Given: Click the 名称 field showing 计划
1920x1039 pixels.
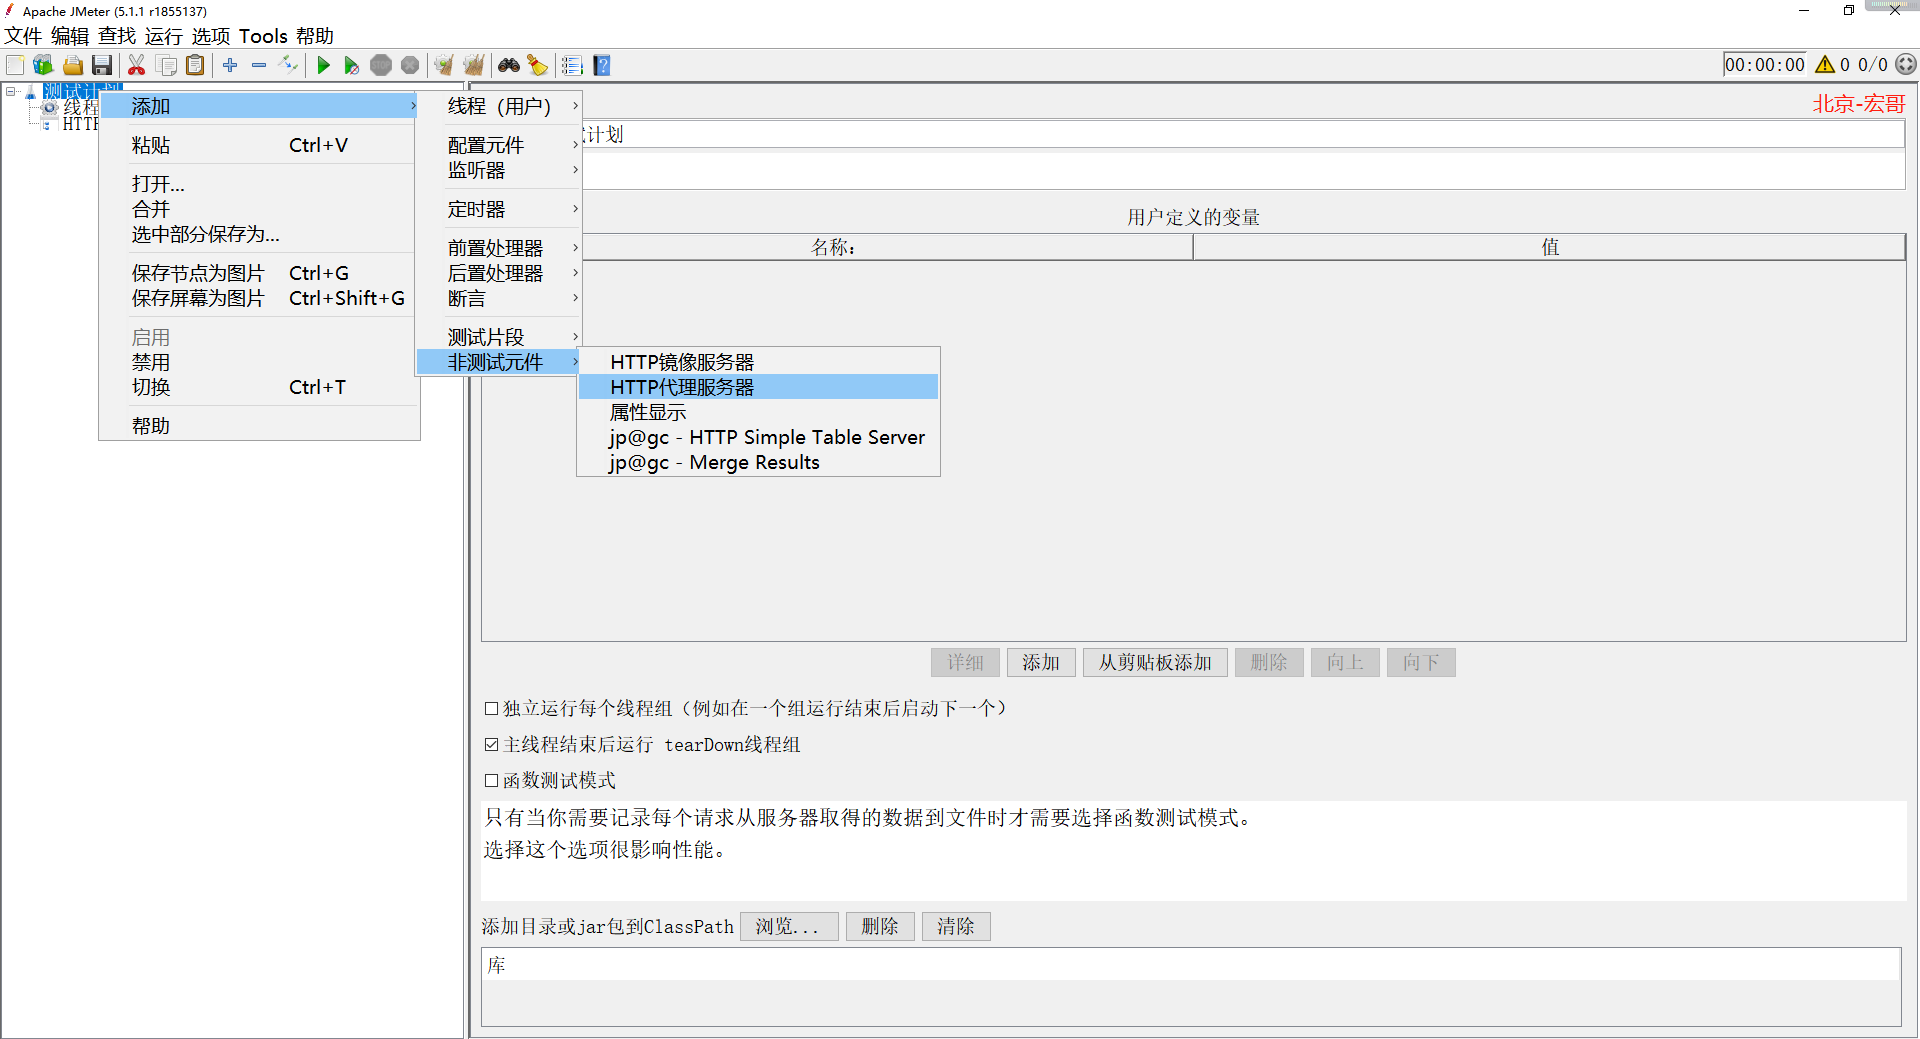Looking at the screenshot, I should point(1243,135).
